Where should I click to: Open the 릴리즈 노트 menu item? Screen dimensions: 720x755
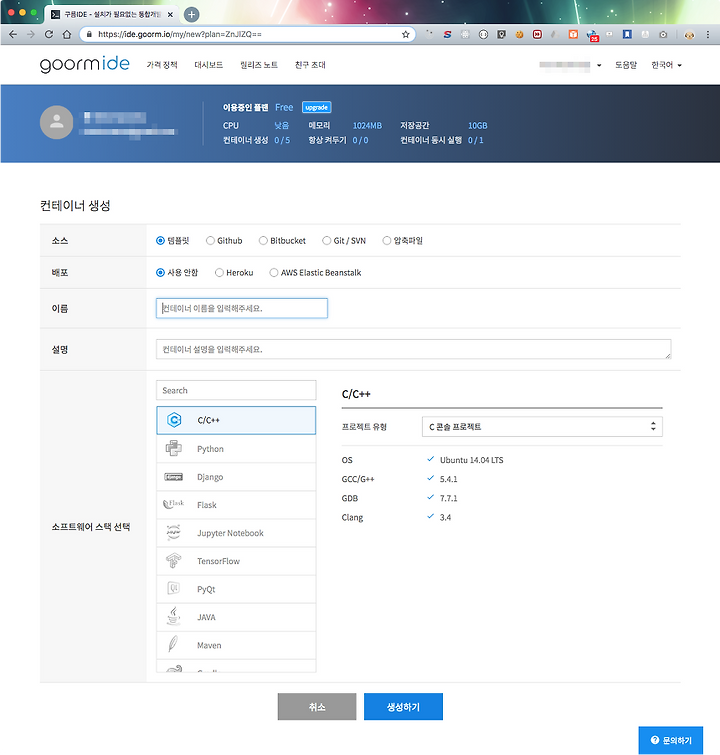pyautogui.click(x=259, y=65)
